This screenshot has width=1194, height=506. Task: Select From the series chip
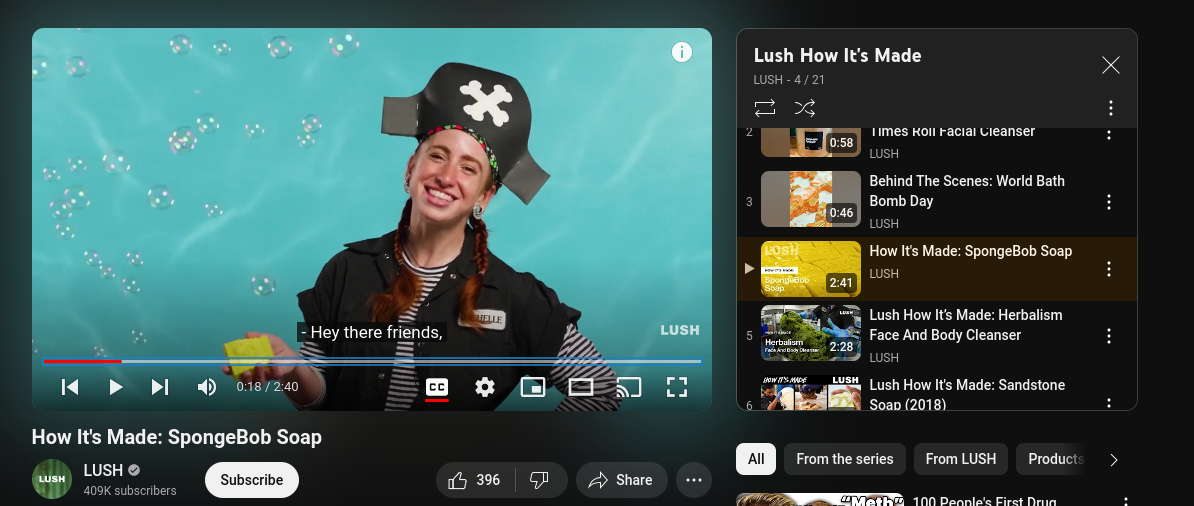point(844,459)
